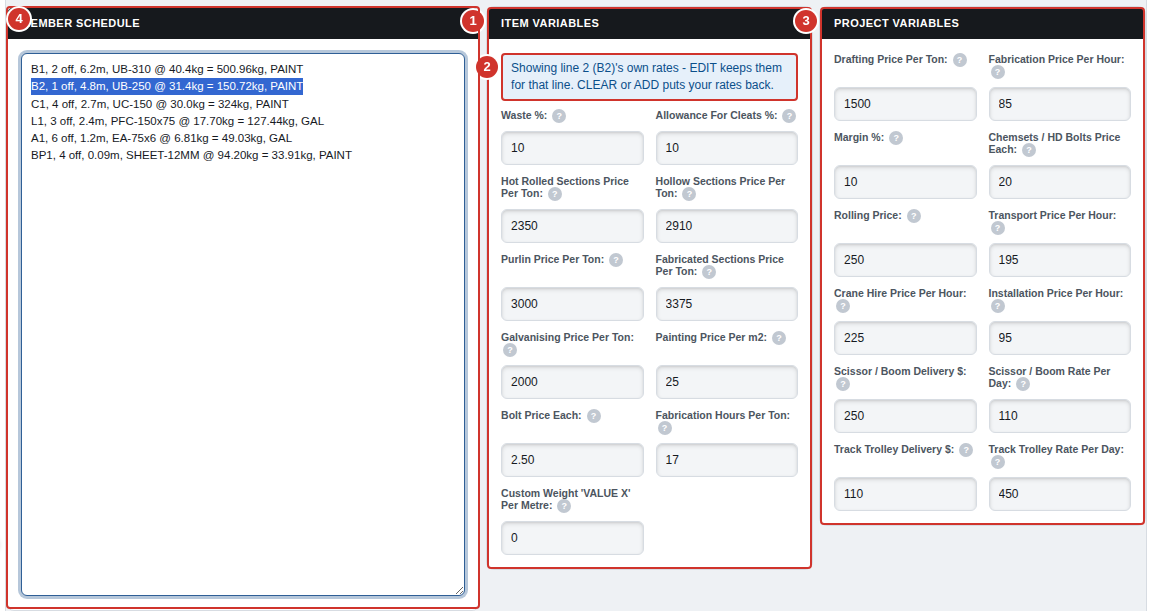This screenshot has width=1152, height=611.
Task: Show Chemsets / HD Bolts Price help
Action: click(x=1029, y=150)
